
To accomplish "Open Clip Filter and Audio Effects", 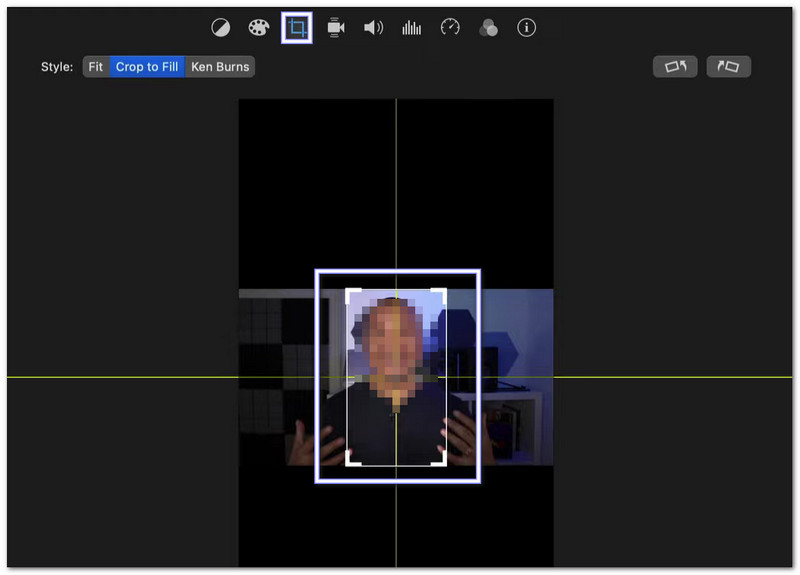I will (x=488, y=28).
